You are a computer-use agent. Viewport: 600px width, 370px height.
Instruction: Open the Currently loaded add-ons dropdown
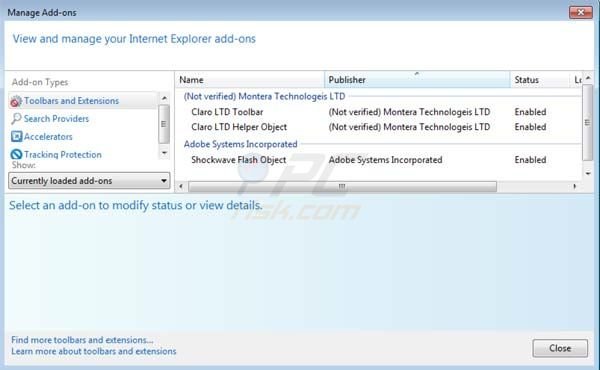click(89, 181)
